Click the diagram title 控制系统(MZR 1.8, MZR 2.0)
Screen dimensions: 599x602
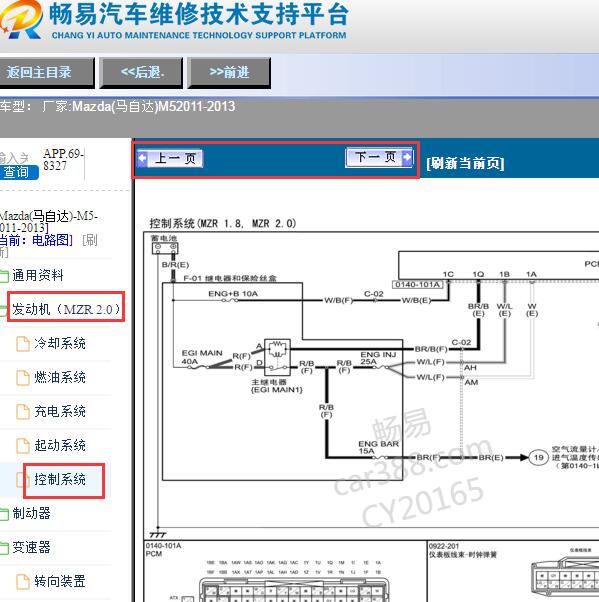coord(223,223)
